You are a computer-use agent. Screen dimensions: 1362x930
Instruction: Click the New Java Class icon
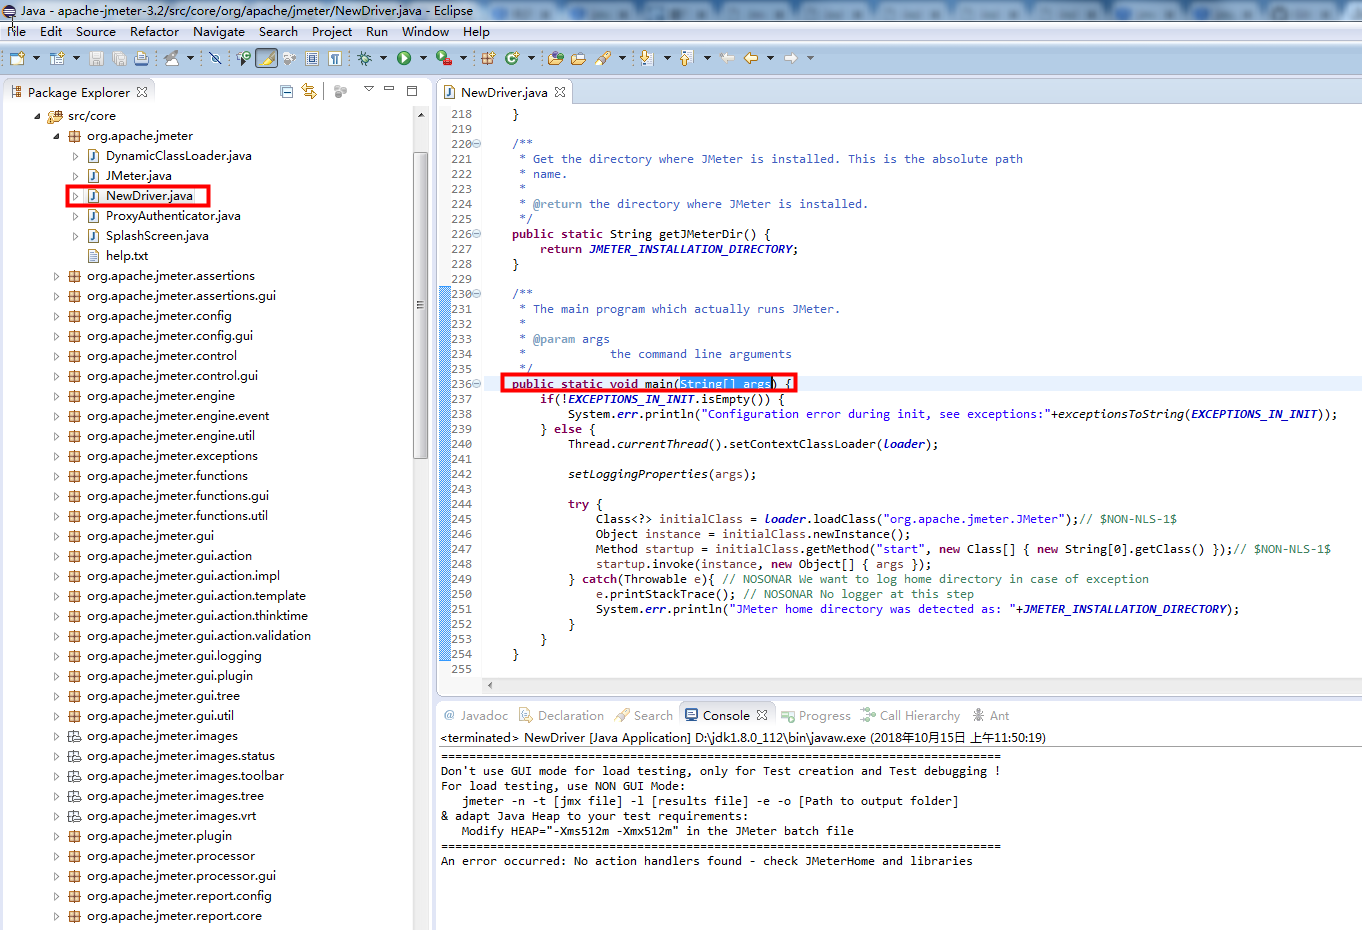pos(512,58)
